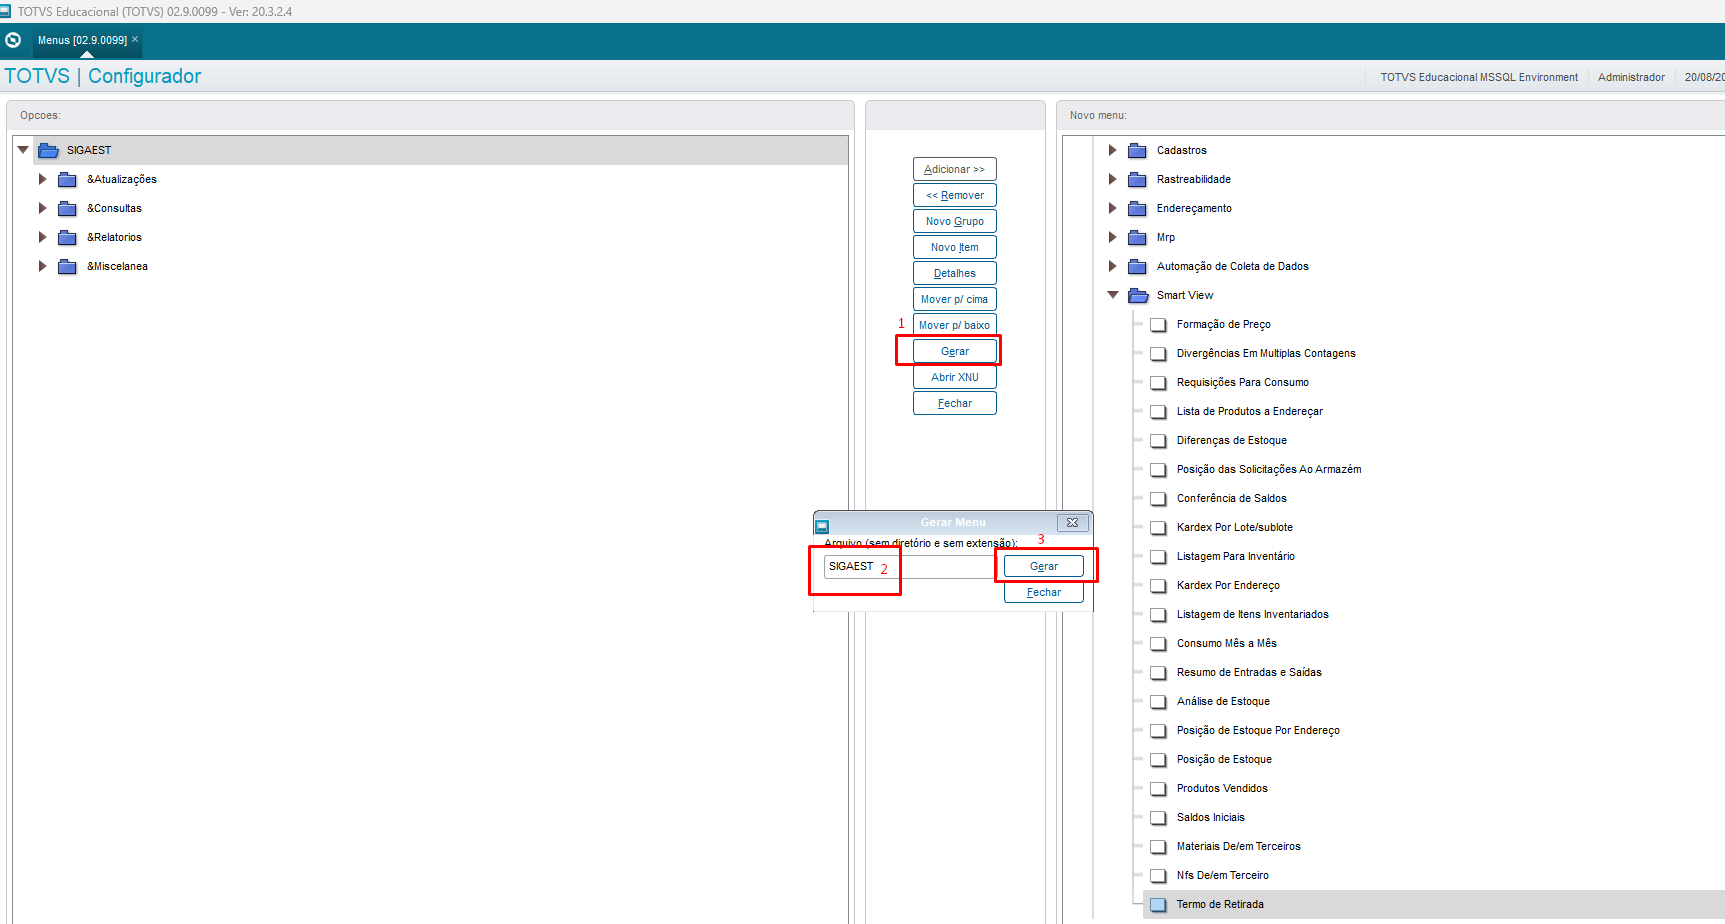Select Análise de Estoque item
Image resolution: width=1725 pixels, height=924 pixels.
tap(1223, 701)
